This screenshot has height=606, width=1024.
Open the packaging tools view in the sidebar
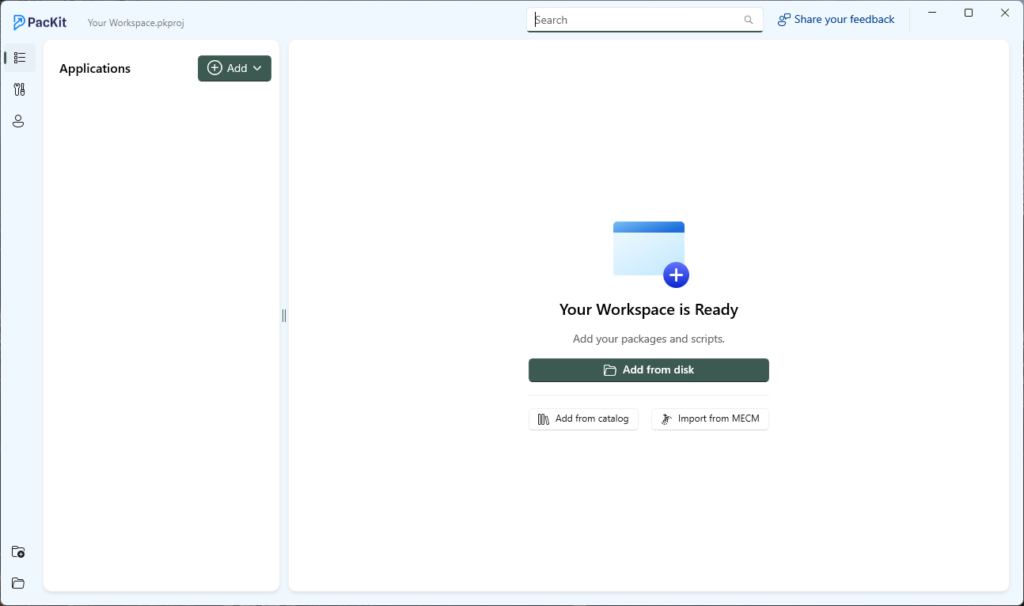(19, 89)
